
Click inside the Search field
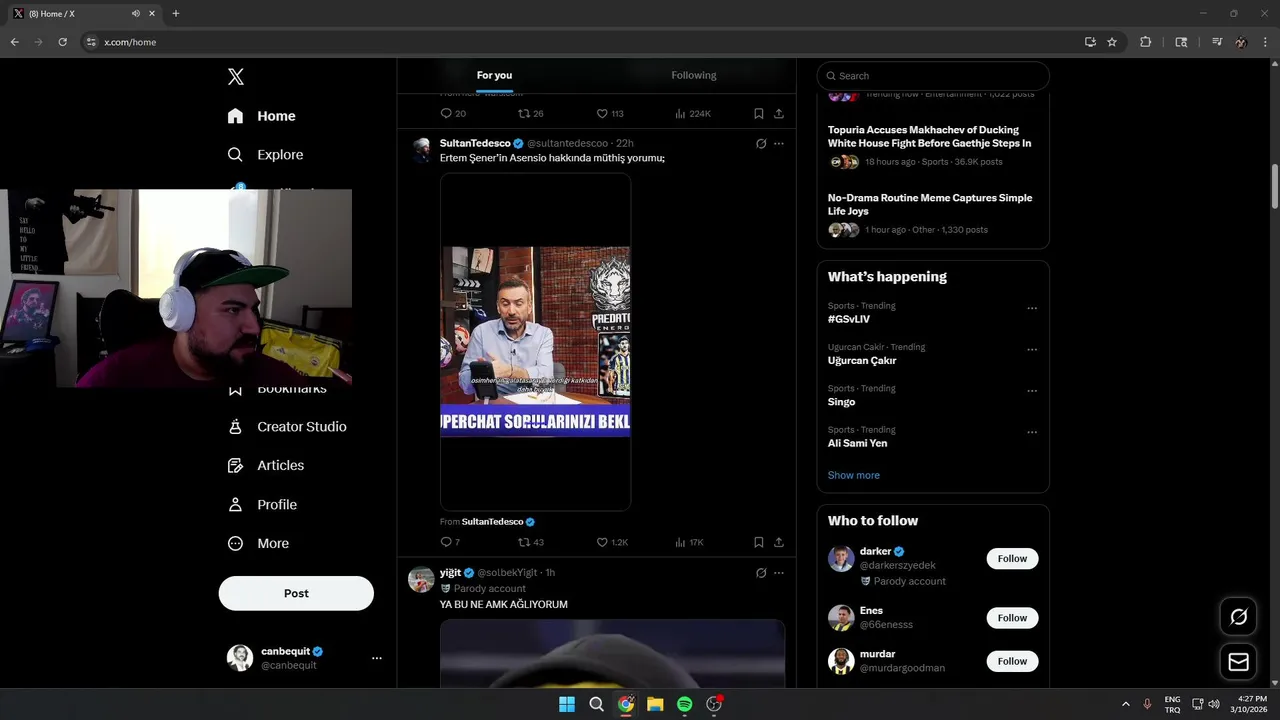click(x=933, y=76)
